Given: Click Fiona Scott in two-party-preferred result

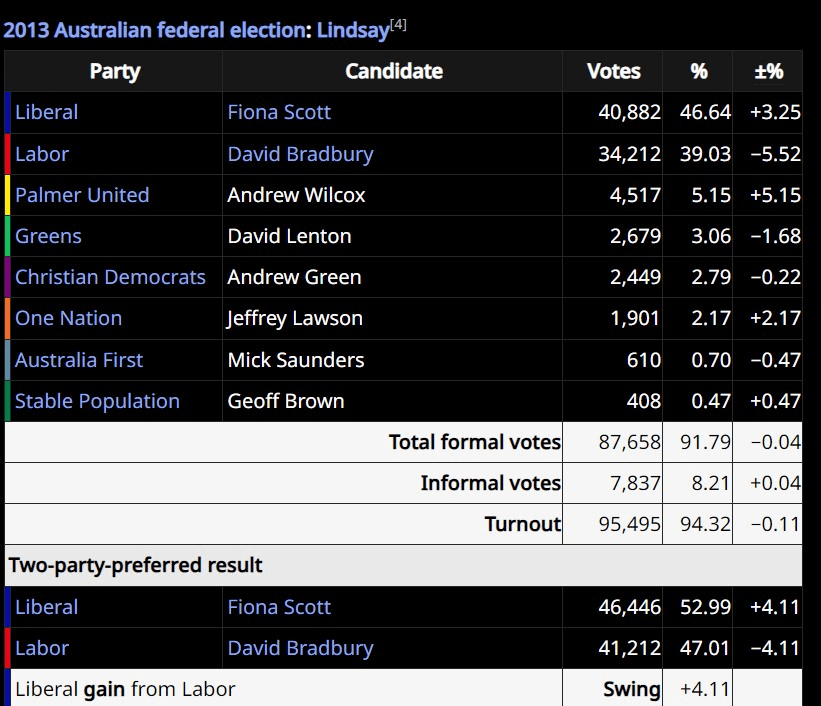Looking at the screenshot, I should pos(279,607).
